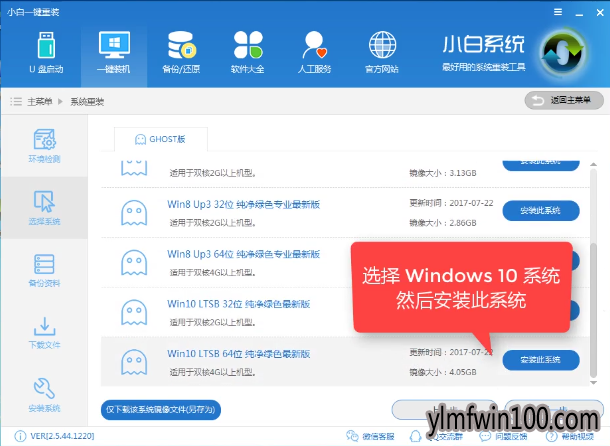Open the U盘启动 tool
Screen dimensions: 610x446
pyautogui.click(x=46, y=52)
